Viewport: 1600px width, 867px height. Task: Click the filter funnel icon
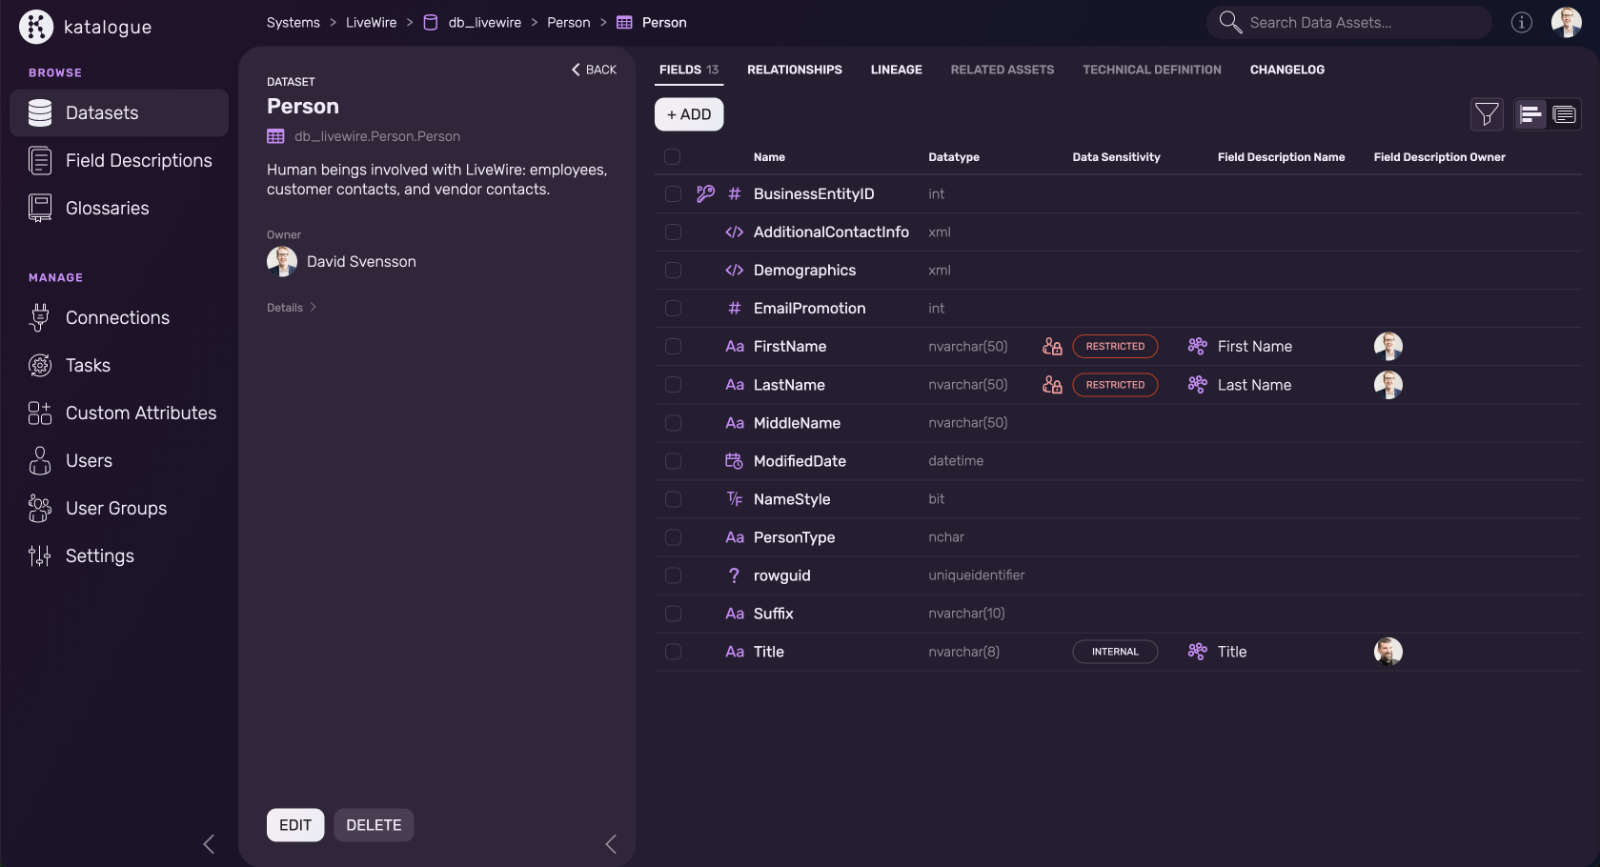pos(1486,115)
